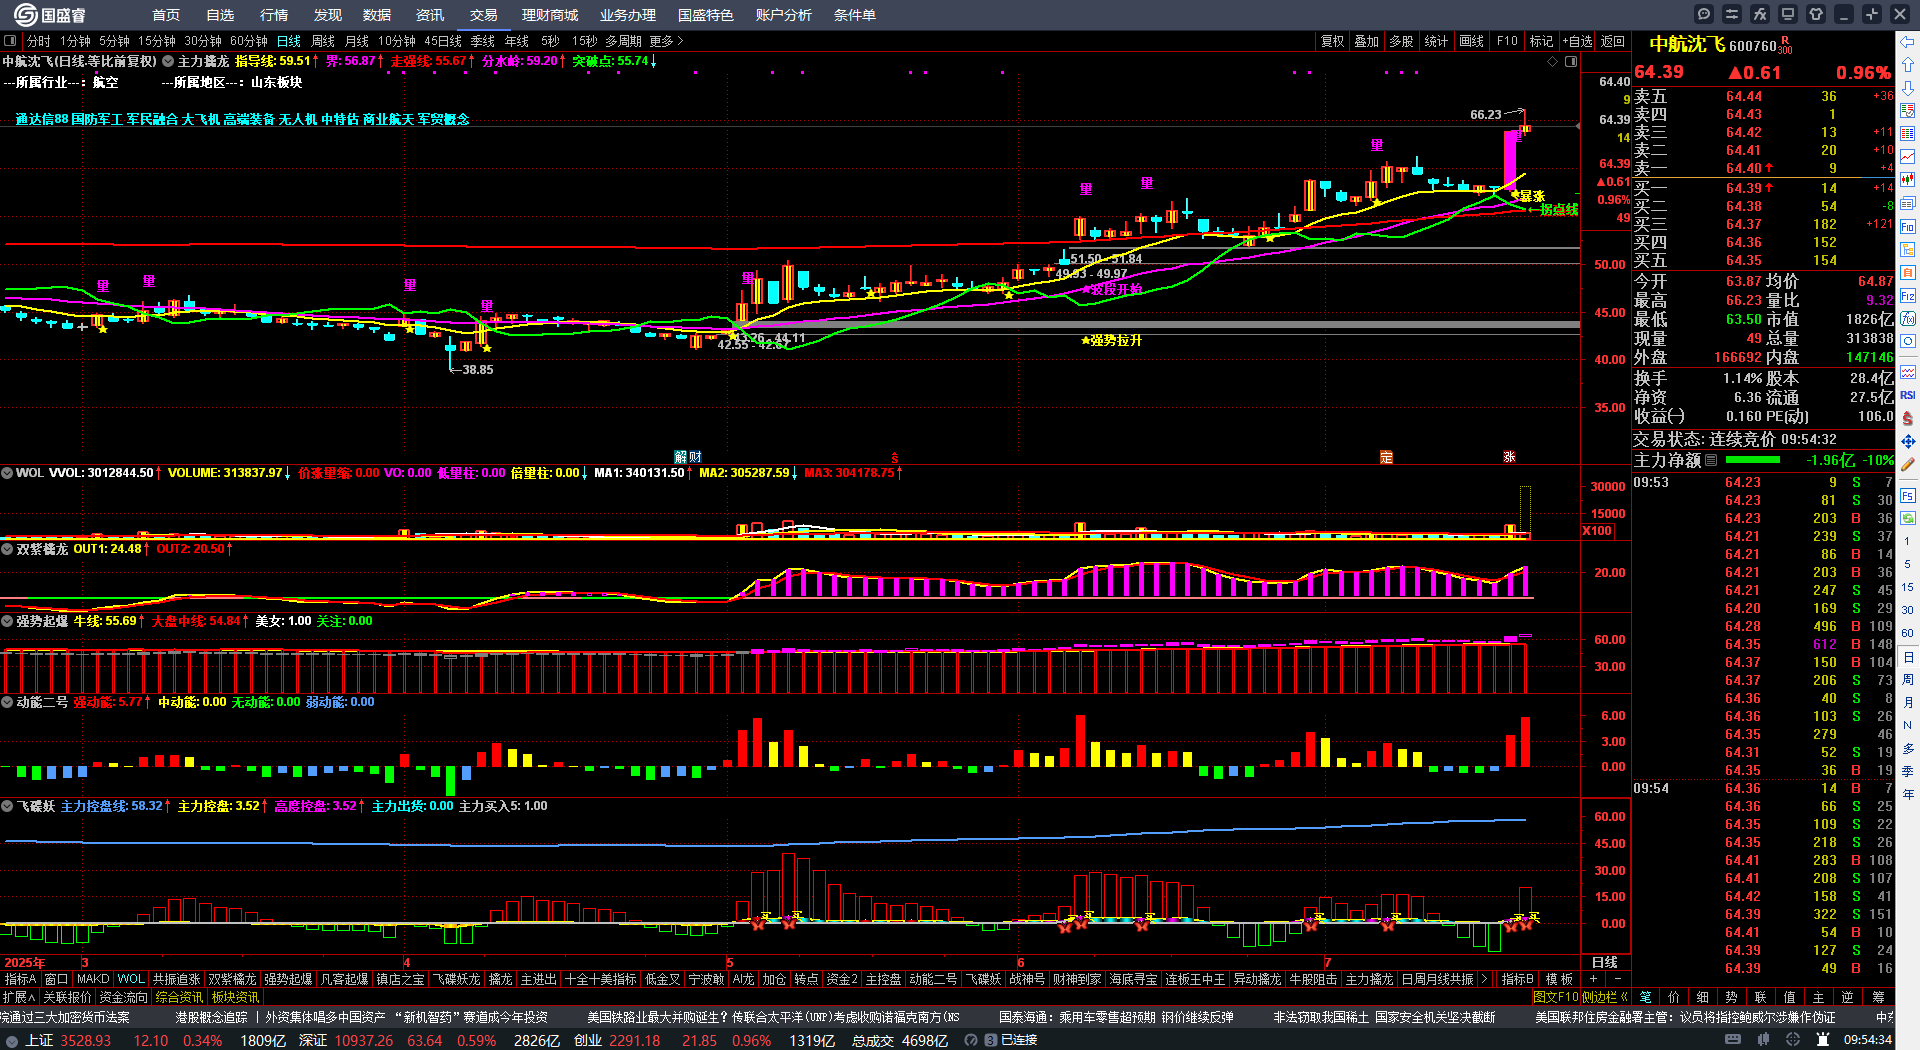Click the keyboard icon in the status bar
The height and width of the screenshot is (1050, 1920).
point(1734,1040)
